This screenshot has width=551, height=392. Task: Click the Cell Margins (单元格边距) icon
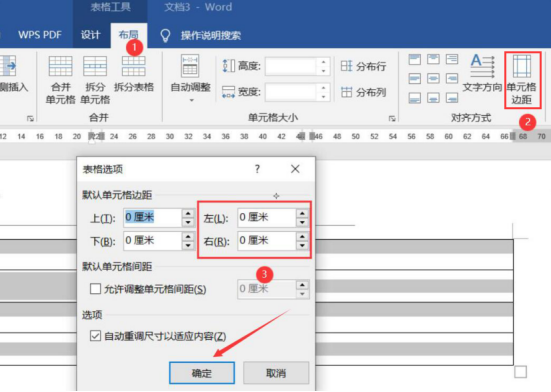(522, 66)
